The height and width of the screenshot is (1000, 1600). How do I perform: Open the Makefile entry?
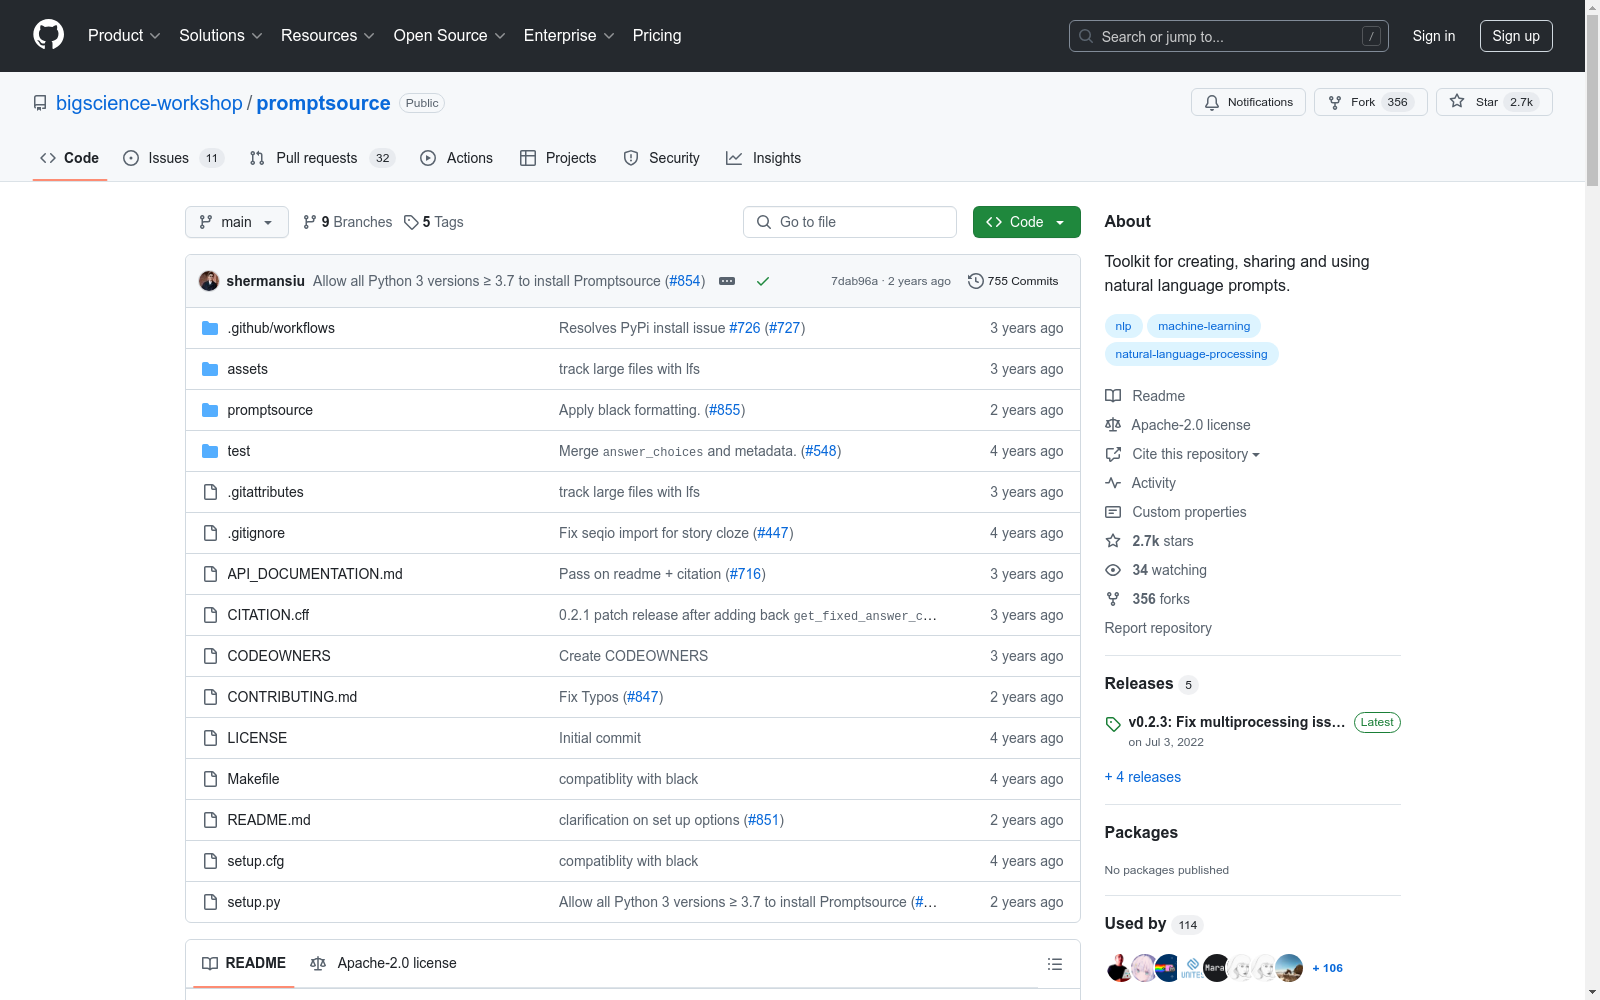253,779
